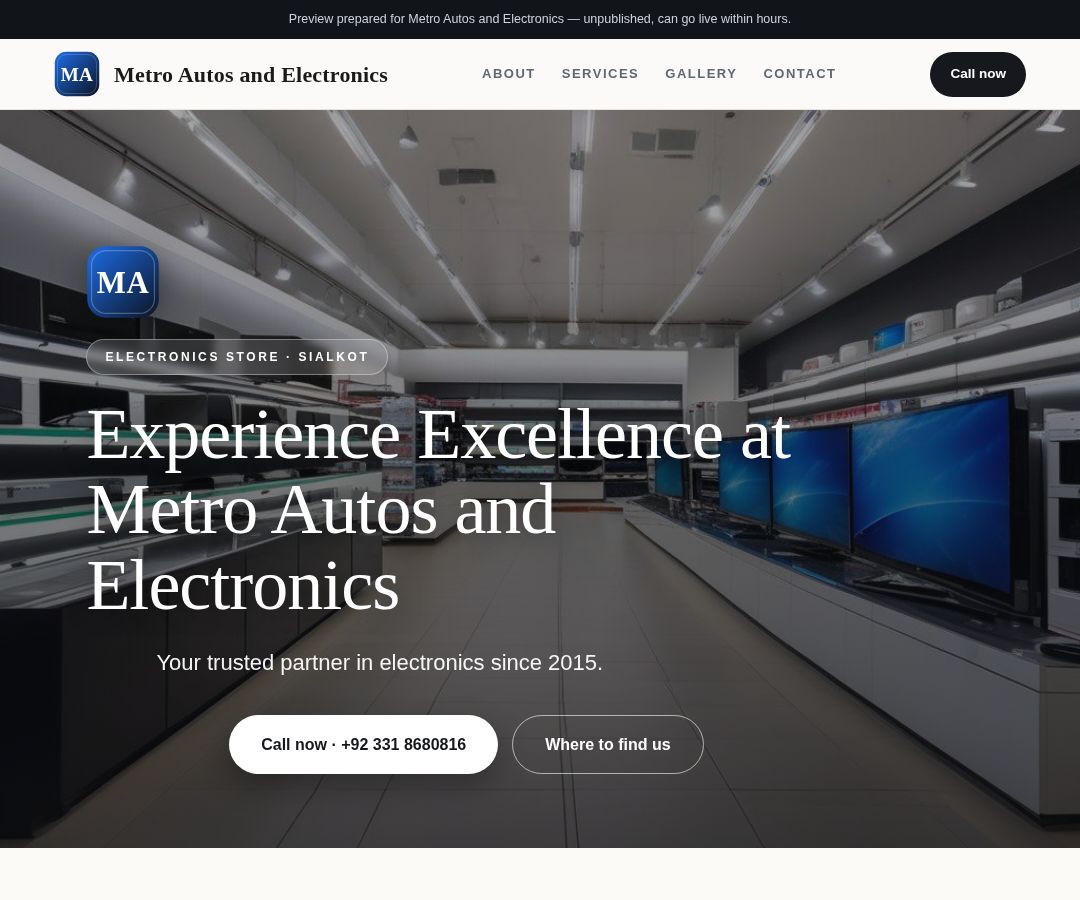Click the trusted partner since 2015 tagline
Image resolution: width=1080 pixels, height=900 pixels.
[x=380, y=662]
